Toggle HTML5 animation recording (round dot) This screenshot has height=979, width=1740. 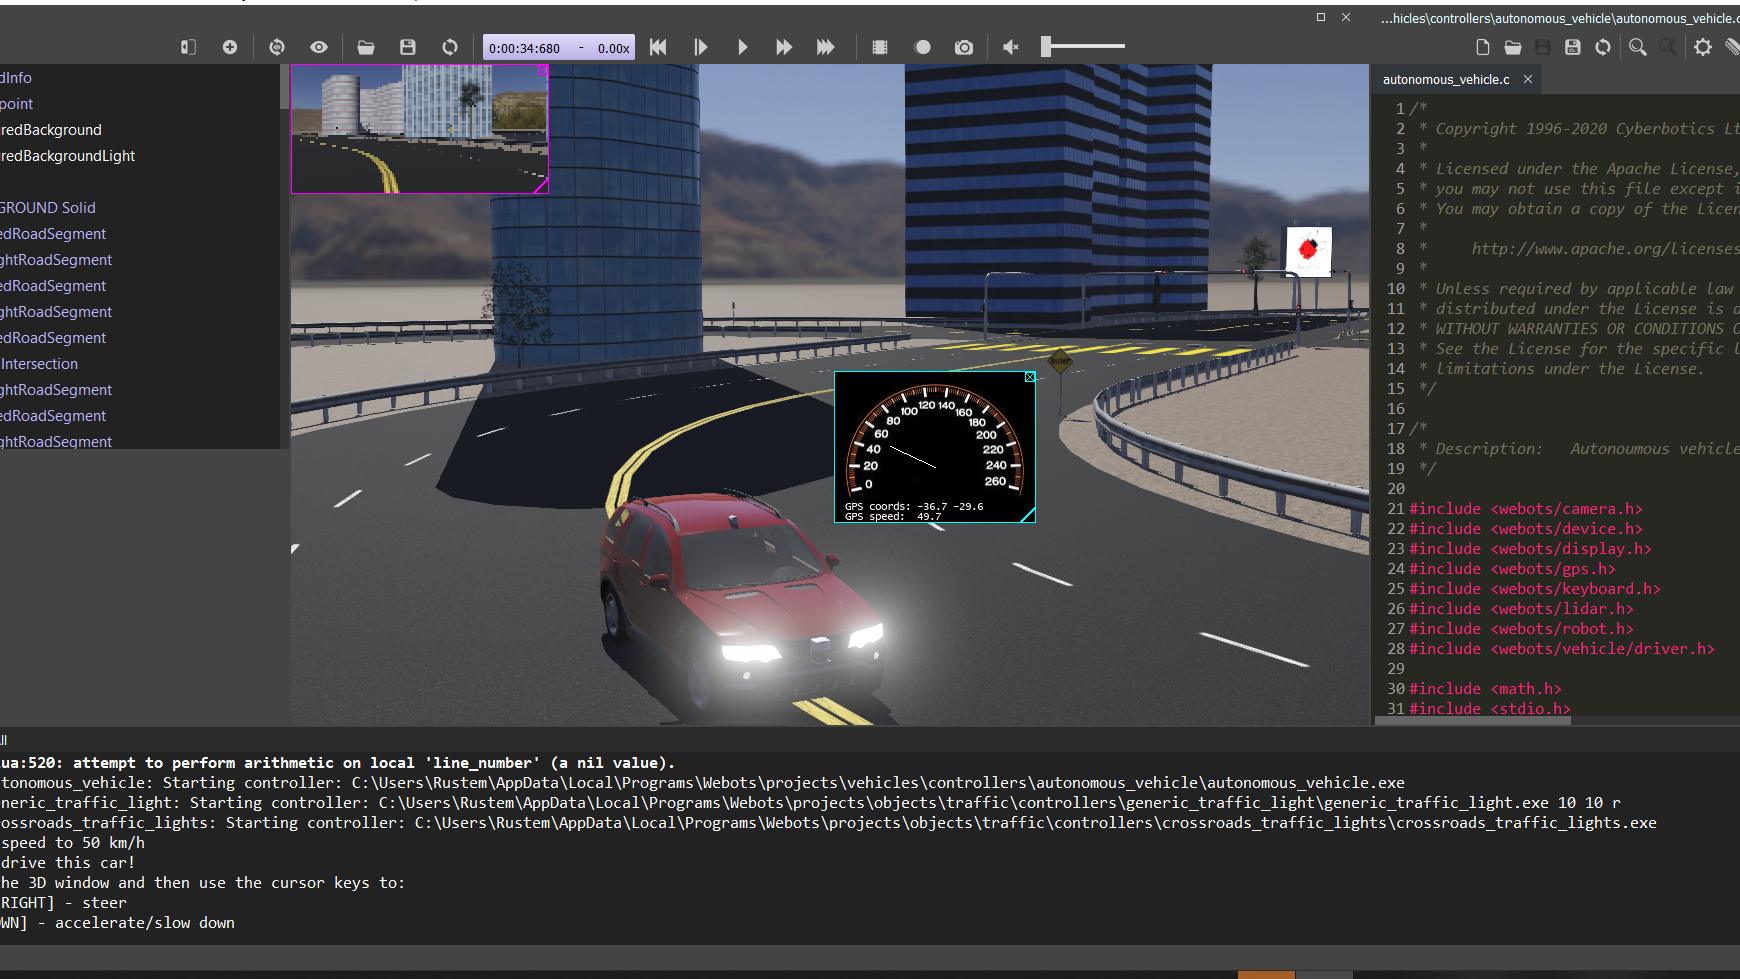pyautogui.click(x=923, y=47)
